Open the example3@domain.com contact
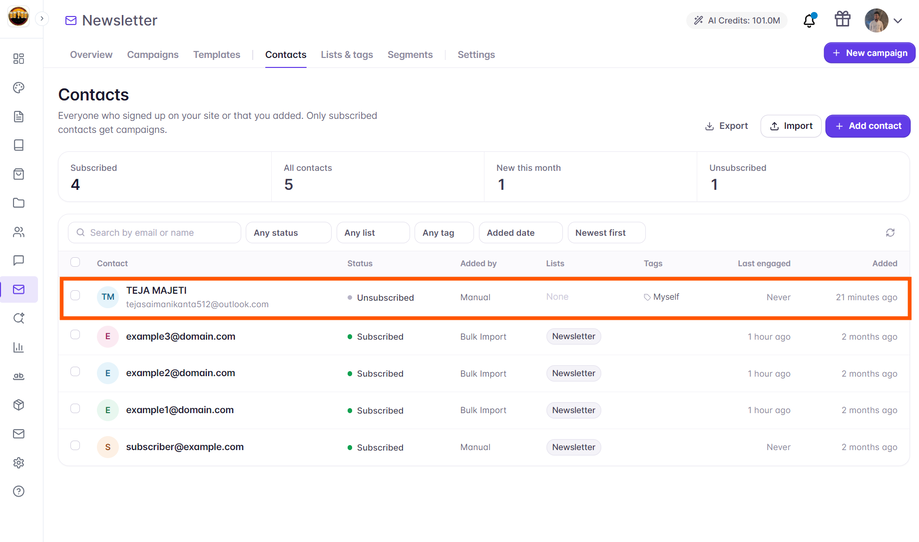Image resolution: width=919 pixels, height=542 pixels. [181, 336]
